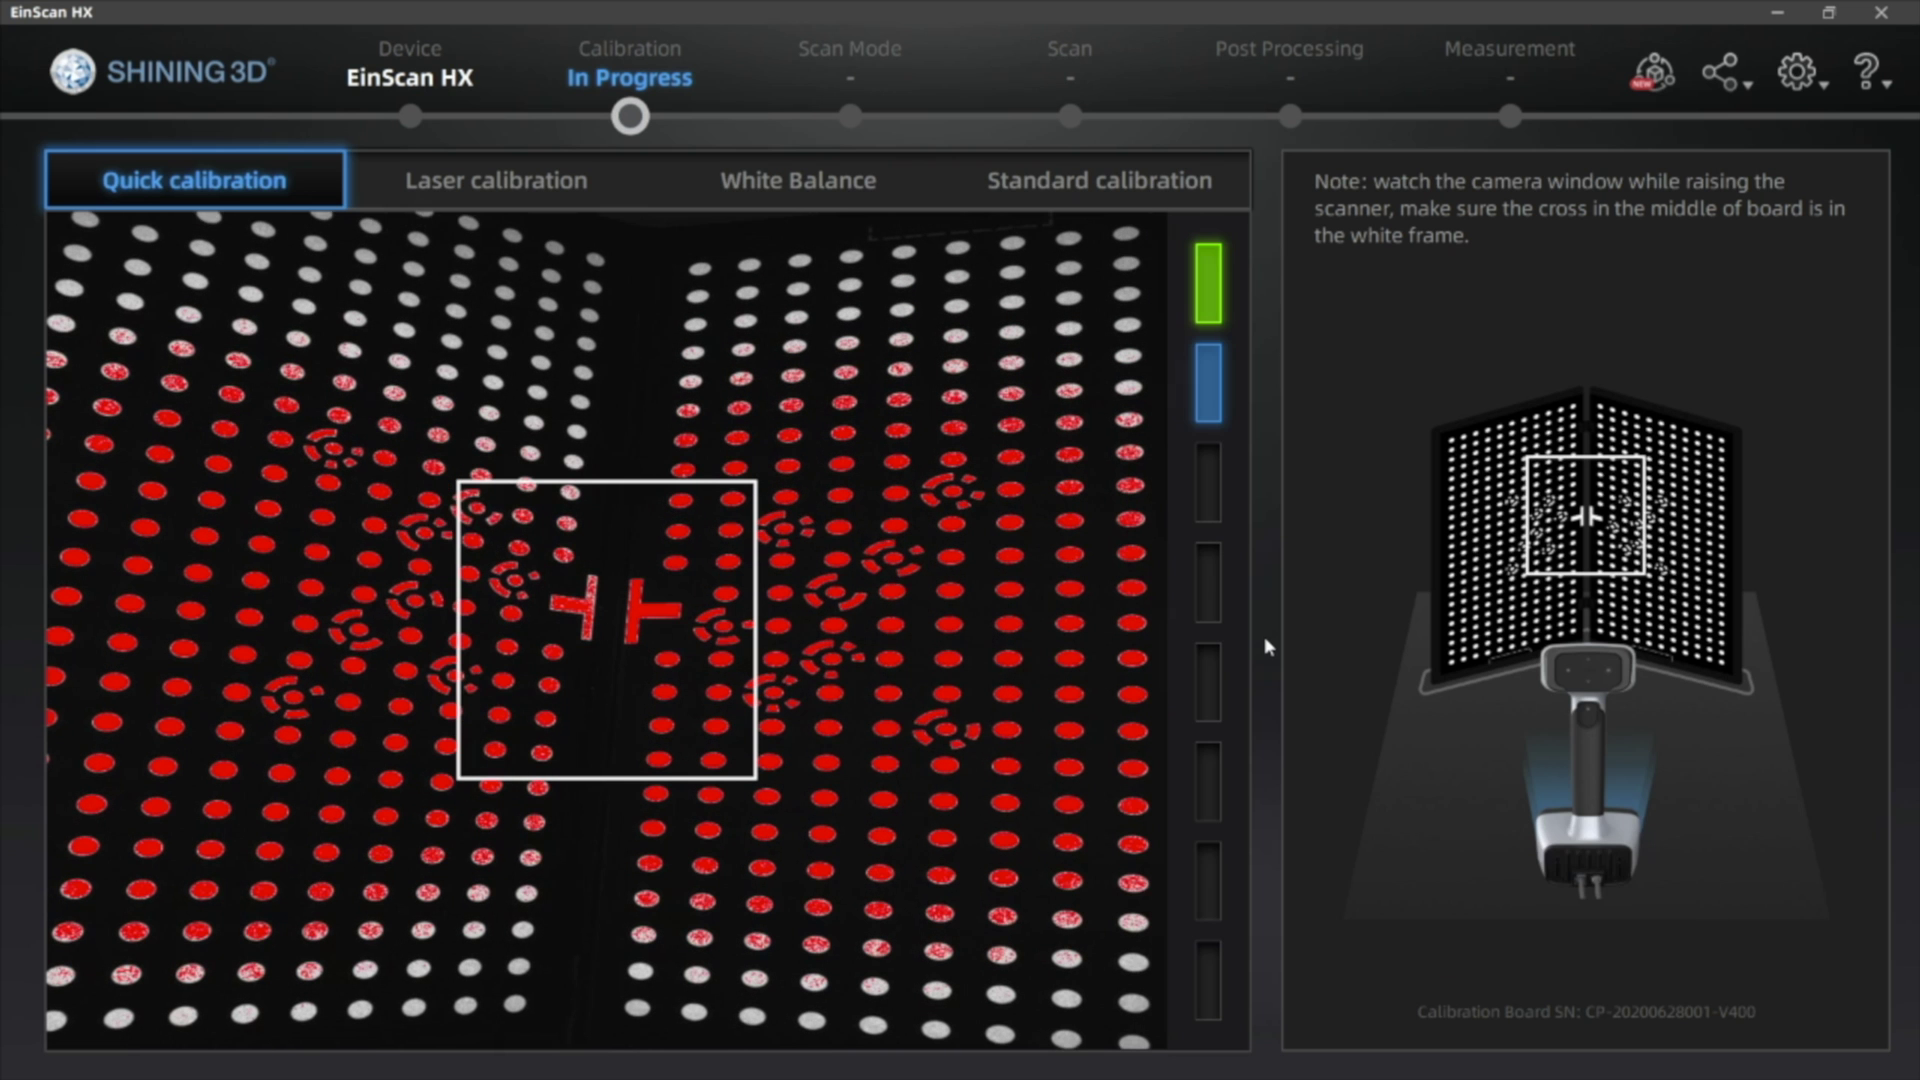Click the question mark help icon
Screen dimensions: 1920x1080
click(1864, 72)
